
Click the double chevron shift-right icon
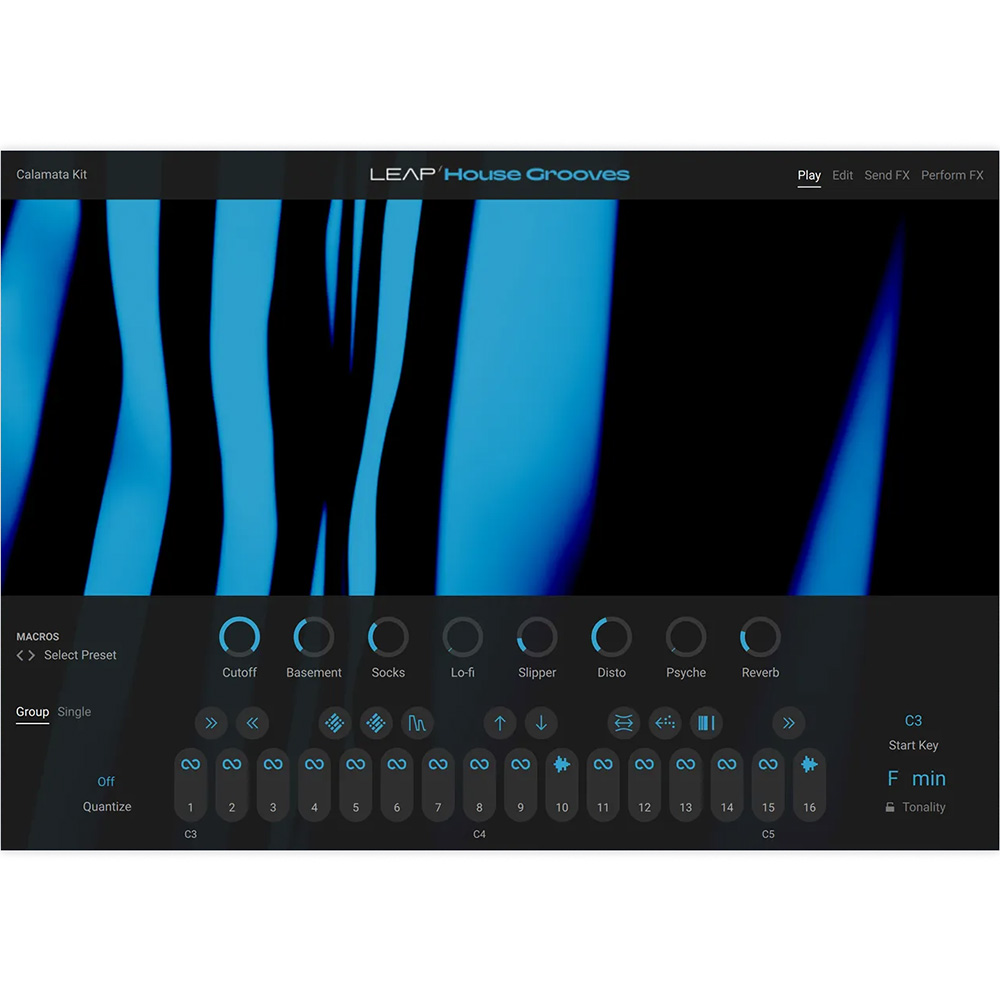pos(788,723)
